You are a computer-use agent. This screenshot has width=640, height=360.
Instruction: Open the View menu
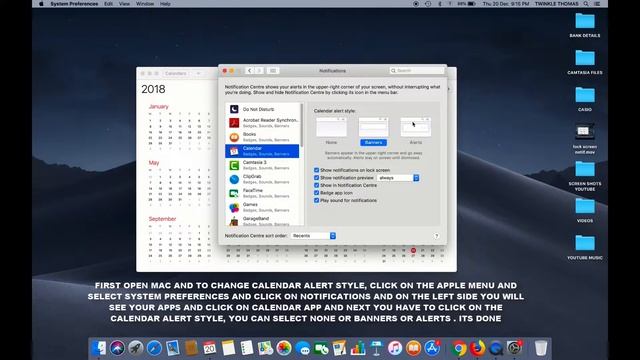124,4
